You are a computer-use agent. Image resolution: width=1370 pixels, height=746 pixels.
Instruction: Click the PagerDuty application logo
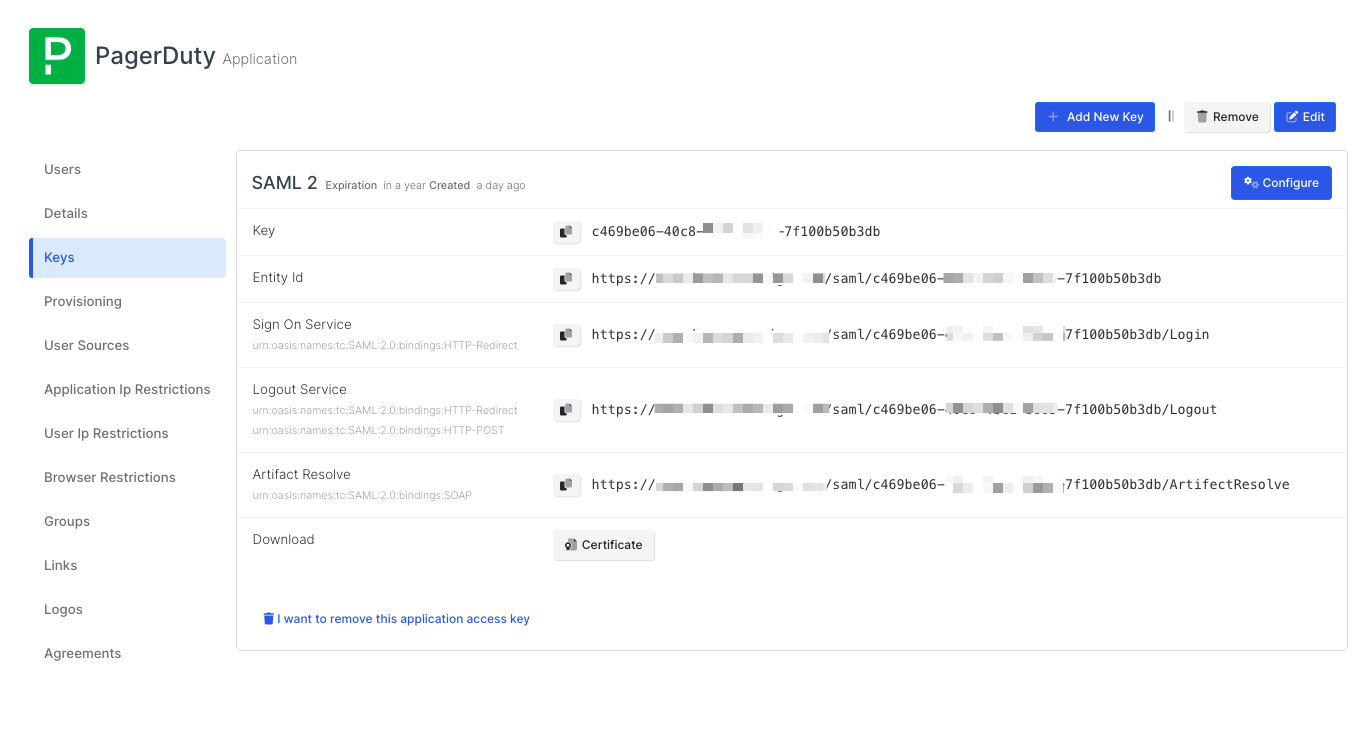tap(57, 56)
